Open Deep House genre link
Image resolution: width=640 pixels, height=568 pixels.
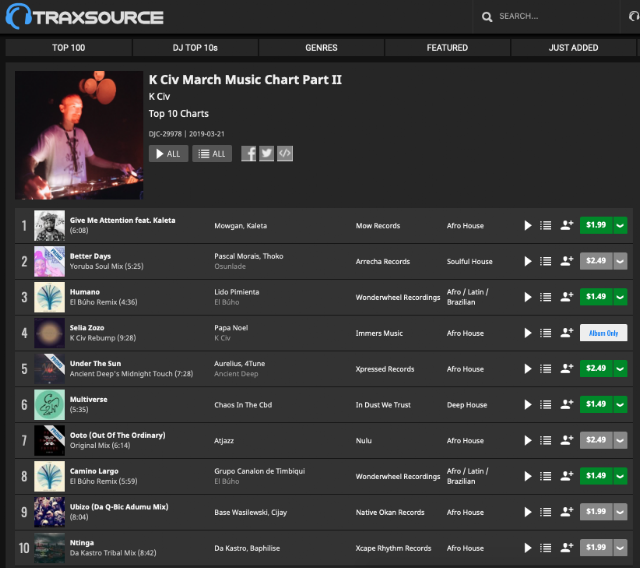[467, 405]
